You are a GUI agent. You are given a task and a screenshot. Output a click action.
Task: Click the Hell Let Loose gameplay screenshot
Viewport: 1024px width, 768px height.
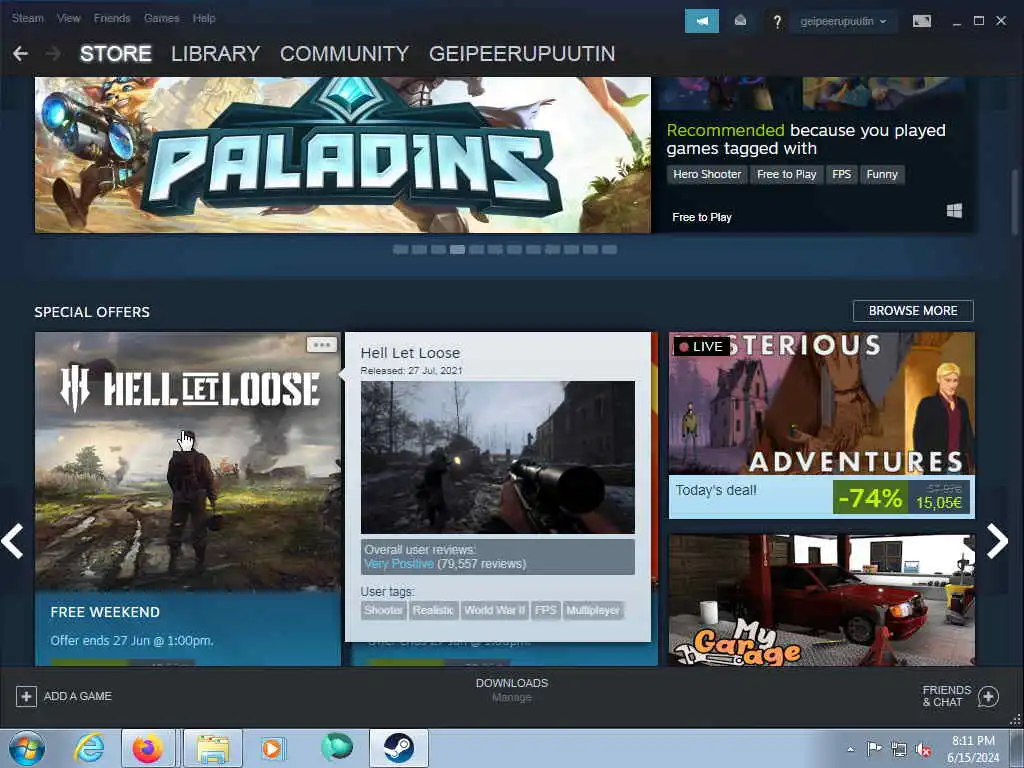coord(498,457)
